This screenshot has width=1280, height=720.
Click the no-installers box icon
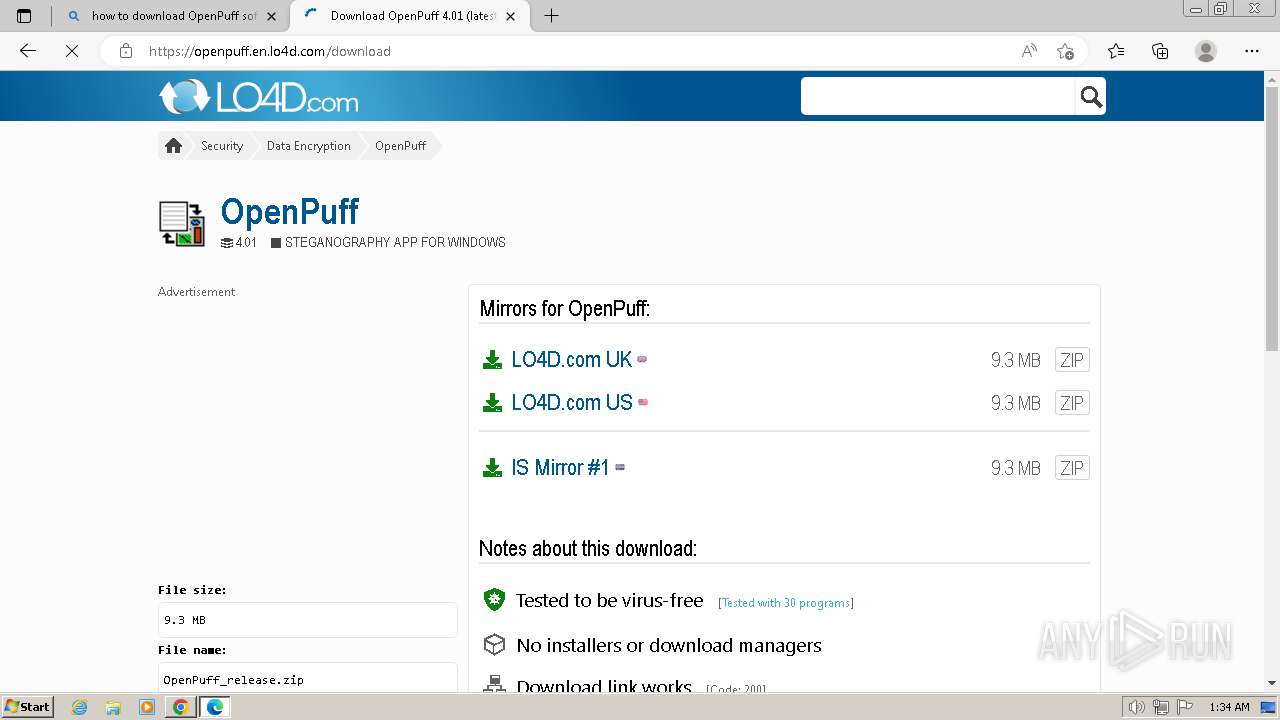pos(494,645)
